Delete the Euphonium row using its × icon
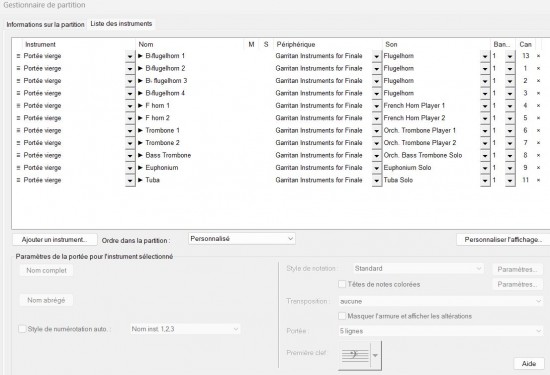 click(x=538, y=168)
